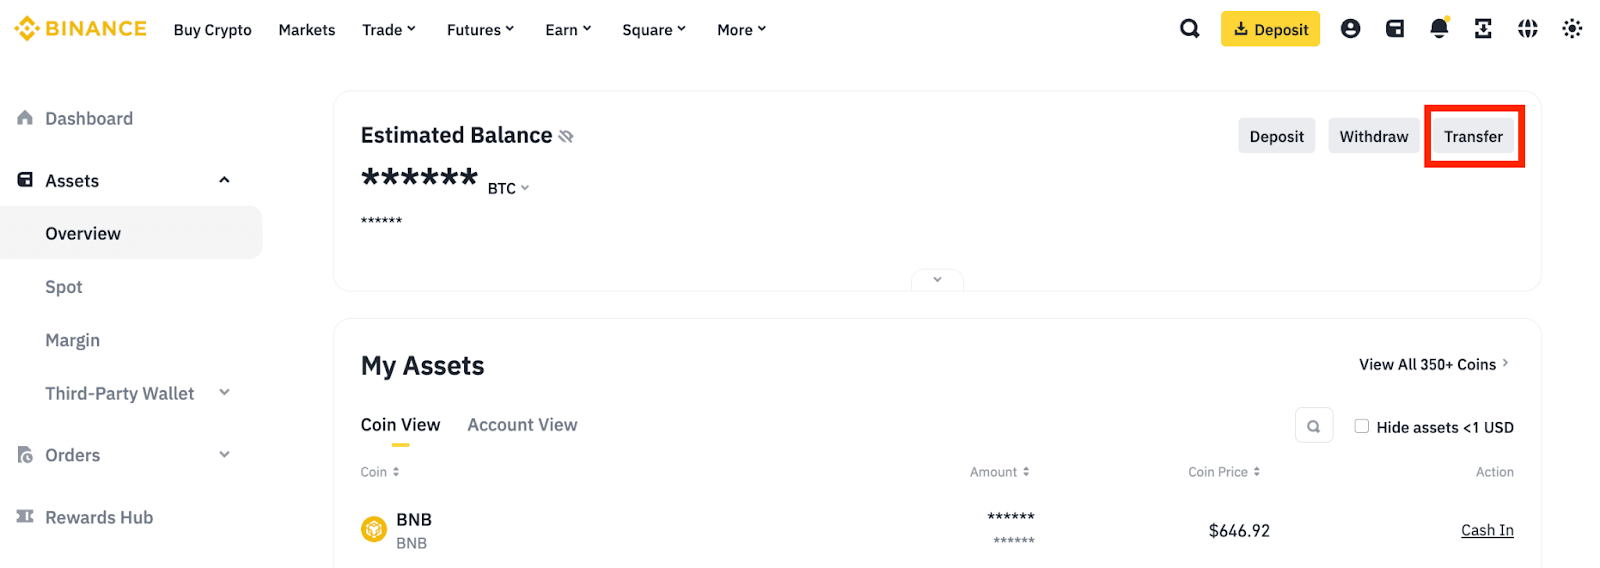
Task: Toggle the hide balance eye icon
Action: tap(566, 136)
